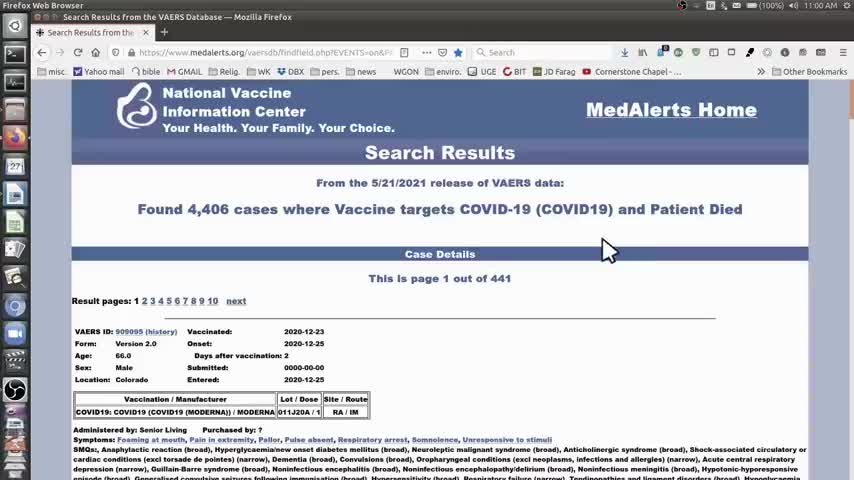Click the Unresponsive to stimuli symptom link

tap(507, 440)
